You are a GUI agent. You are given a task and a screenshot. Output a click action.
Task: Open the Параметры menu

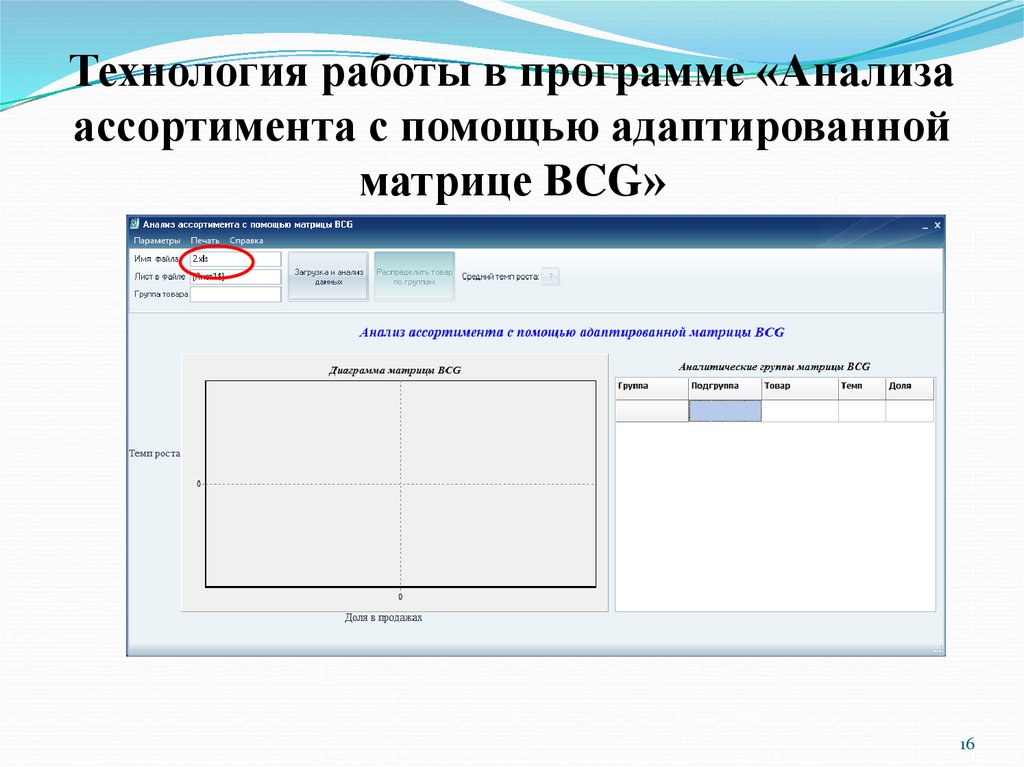pos(157,240)
